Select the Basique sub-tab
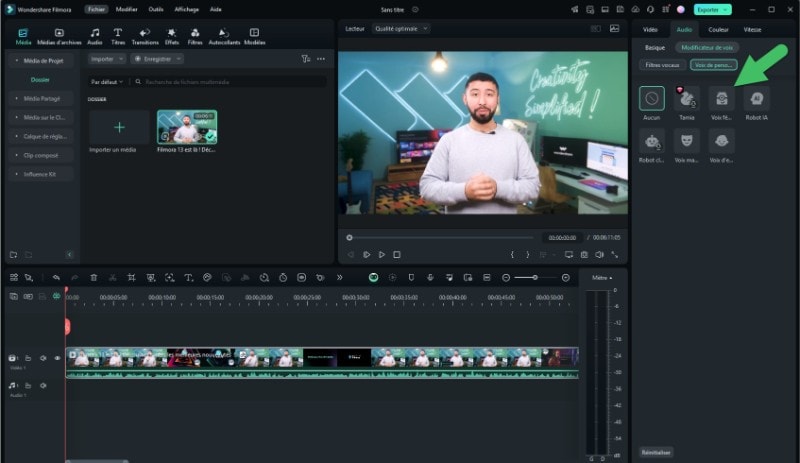 point(655,47)
